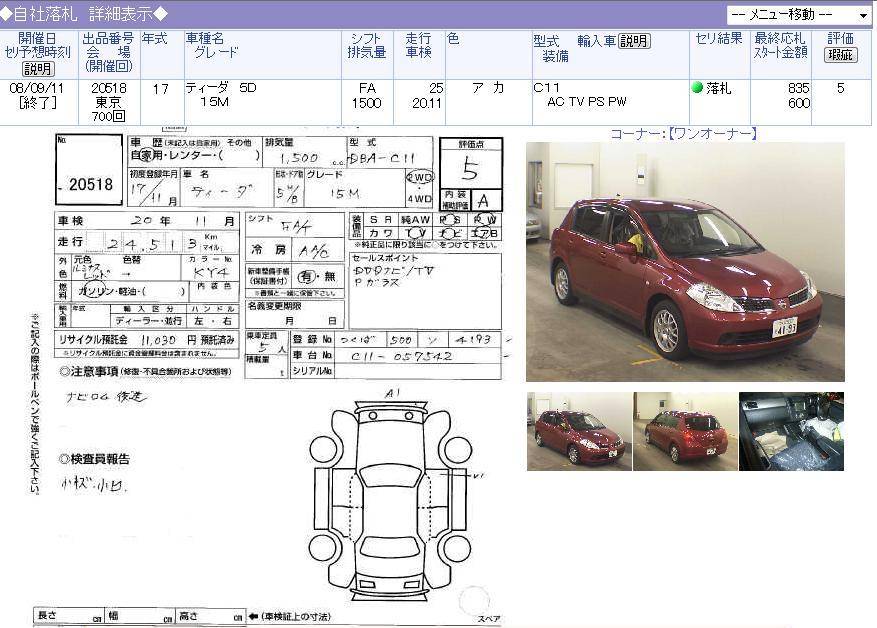
Task: Click the 色 column header
Action: pos(453,39)
